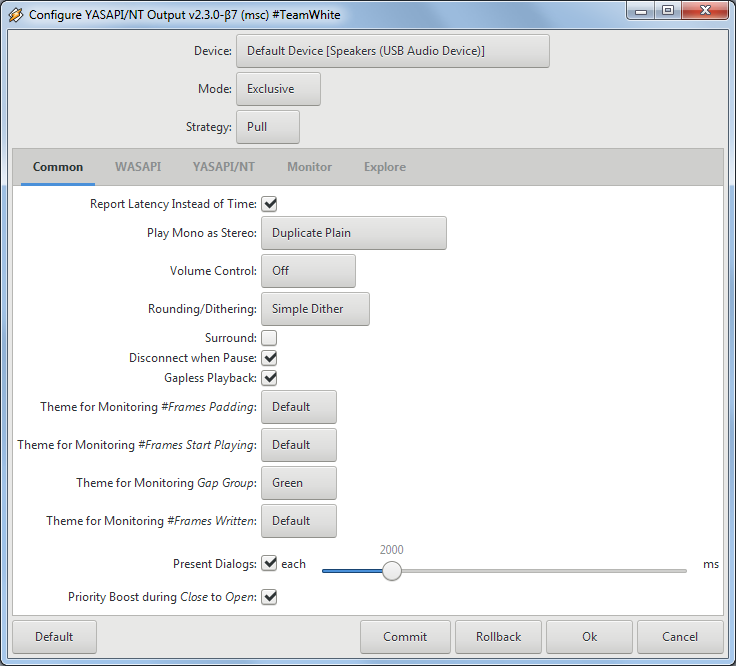The height and width of the screenshot is (666, 736).
Task: Expand the Volume Control dropdown
Action: [x=308, y=271]
